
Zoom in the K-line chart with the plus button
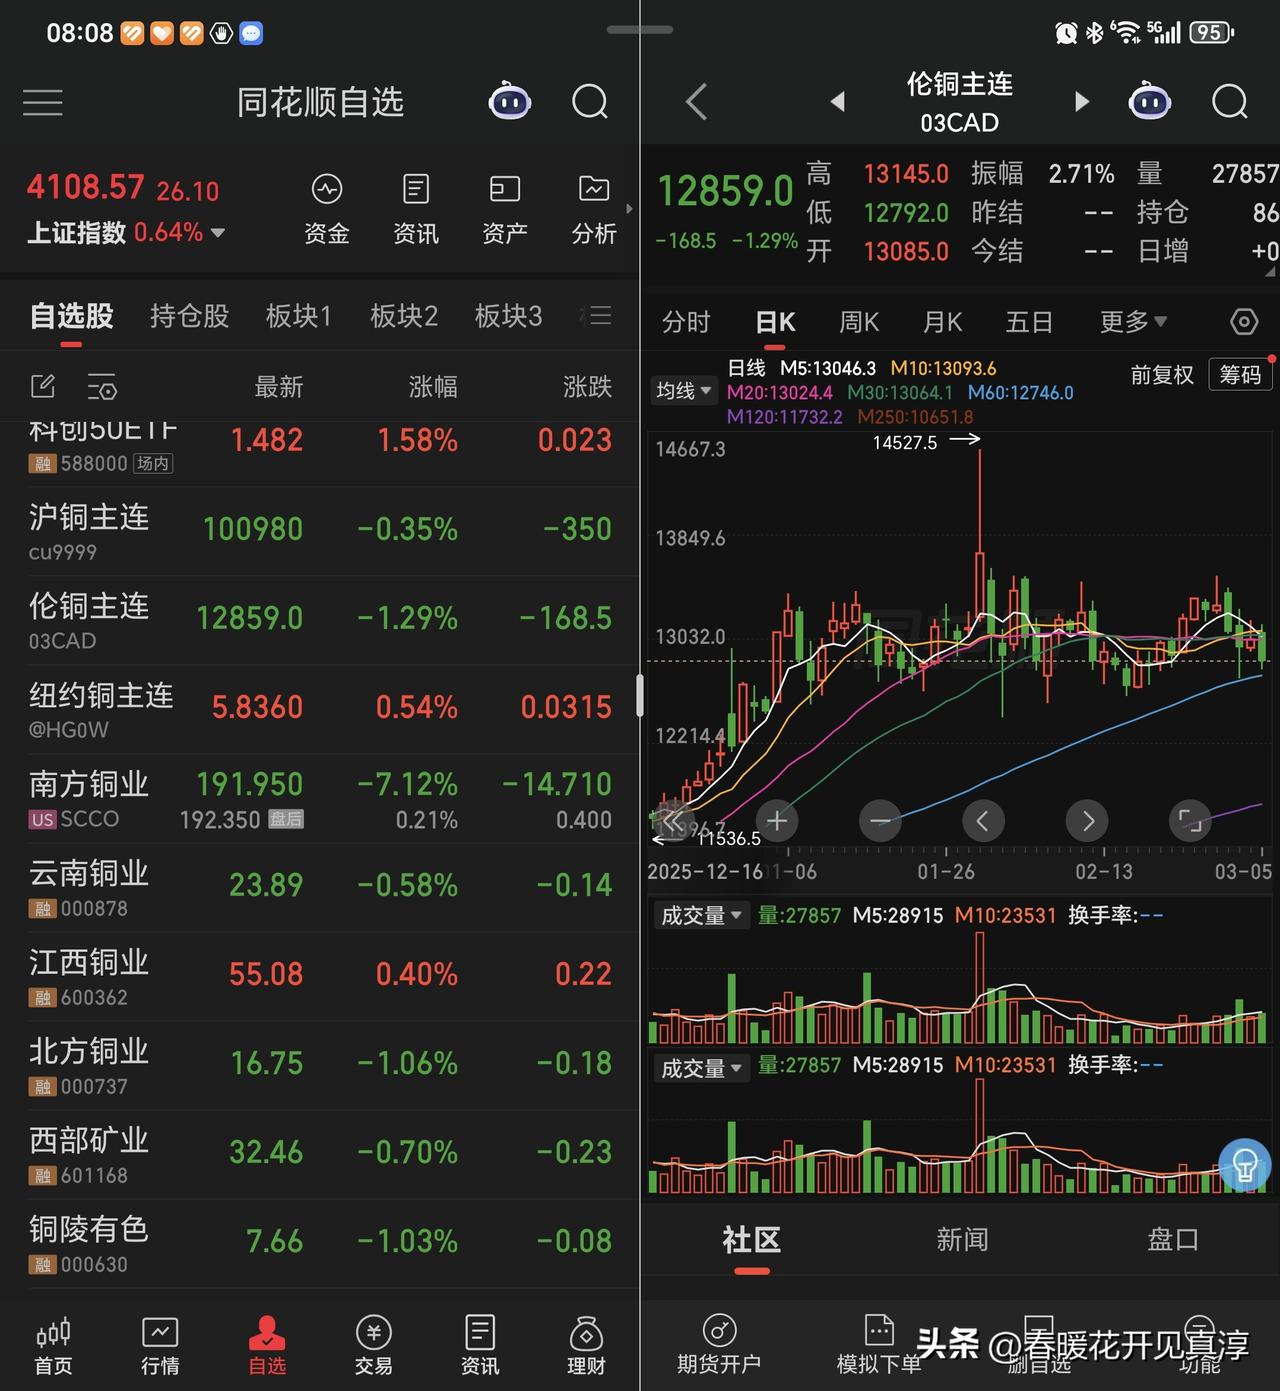click(x=777, y=821)
